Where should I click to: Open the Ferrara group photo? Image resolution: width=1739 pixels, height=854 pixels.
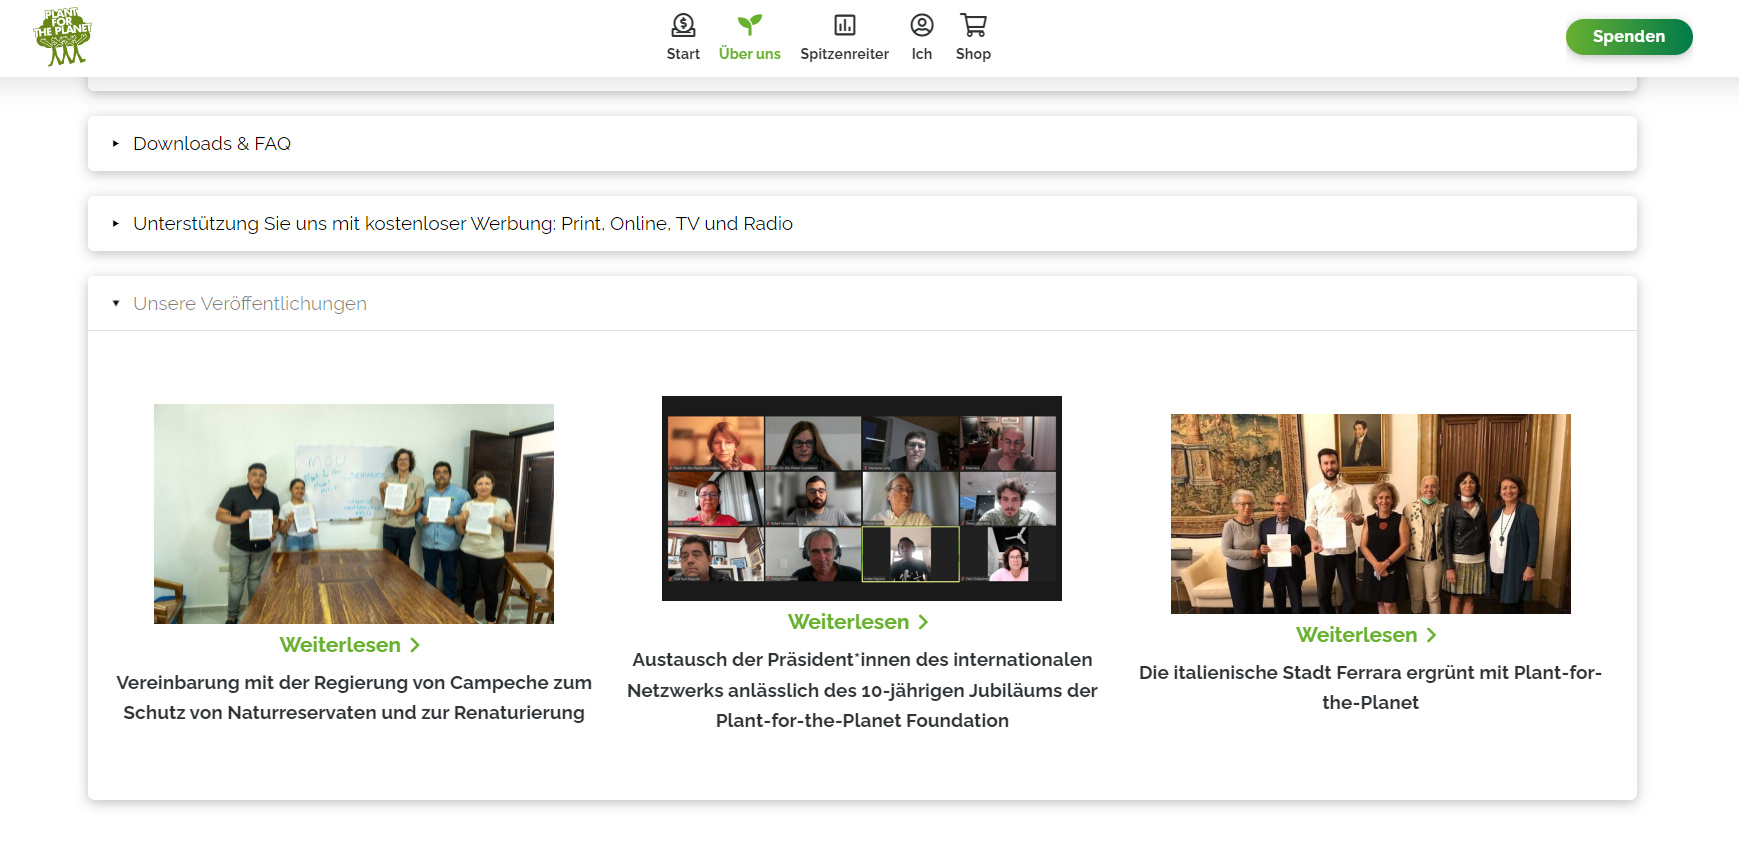coord(1370,514)
